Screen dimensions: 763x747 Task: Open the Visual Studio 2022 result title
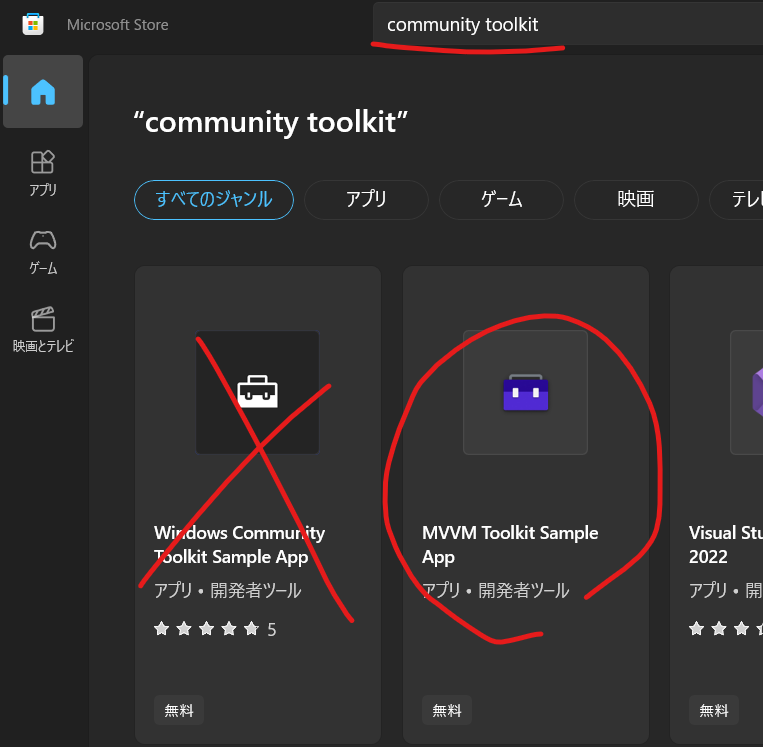pyautogui.click(x=726, y=545)
